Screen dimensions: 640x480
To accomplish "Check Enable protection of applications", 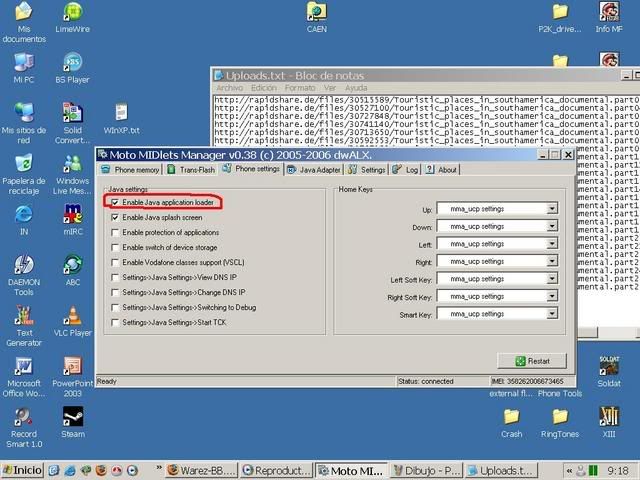I will 115,233.
